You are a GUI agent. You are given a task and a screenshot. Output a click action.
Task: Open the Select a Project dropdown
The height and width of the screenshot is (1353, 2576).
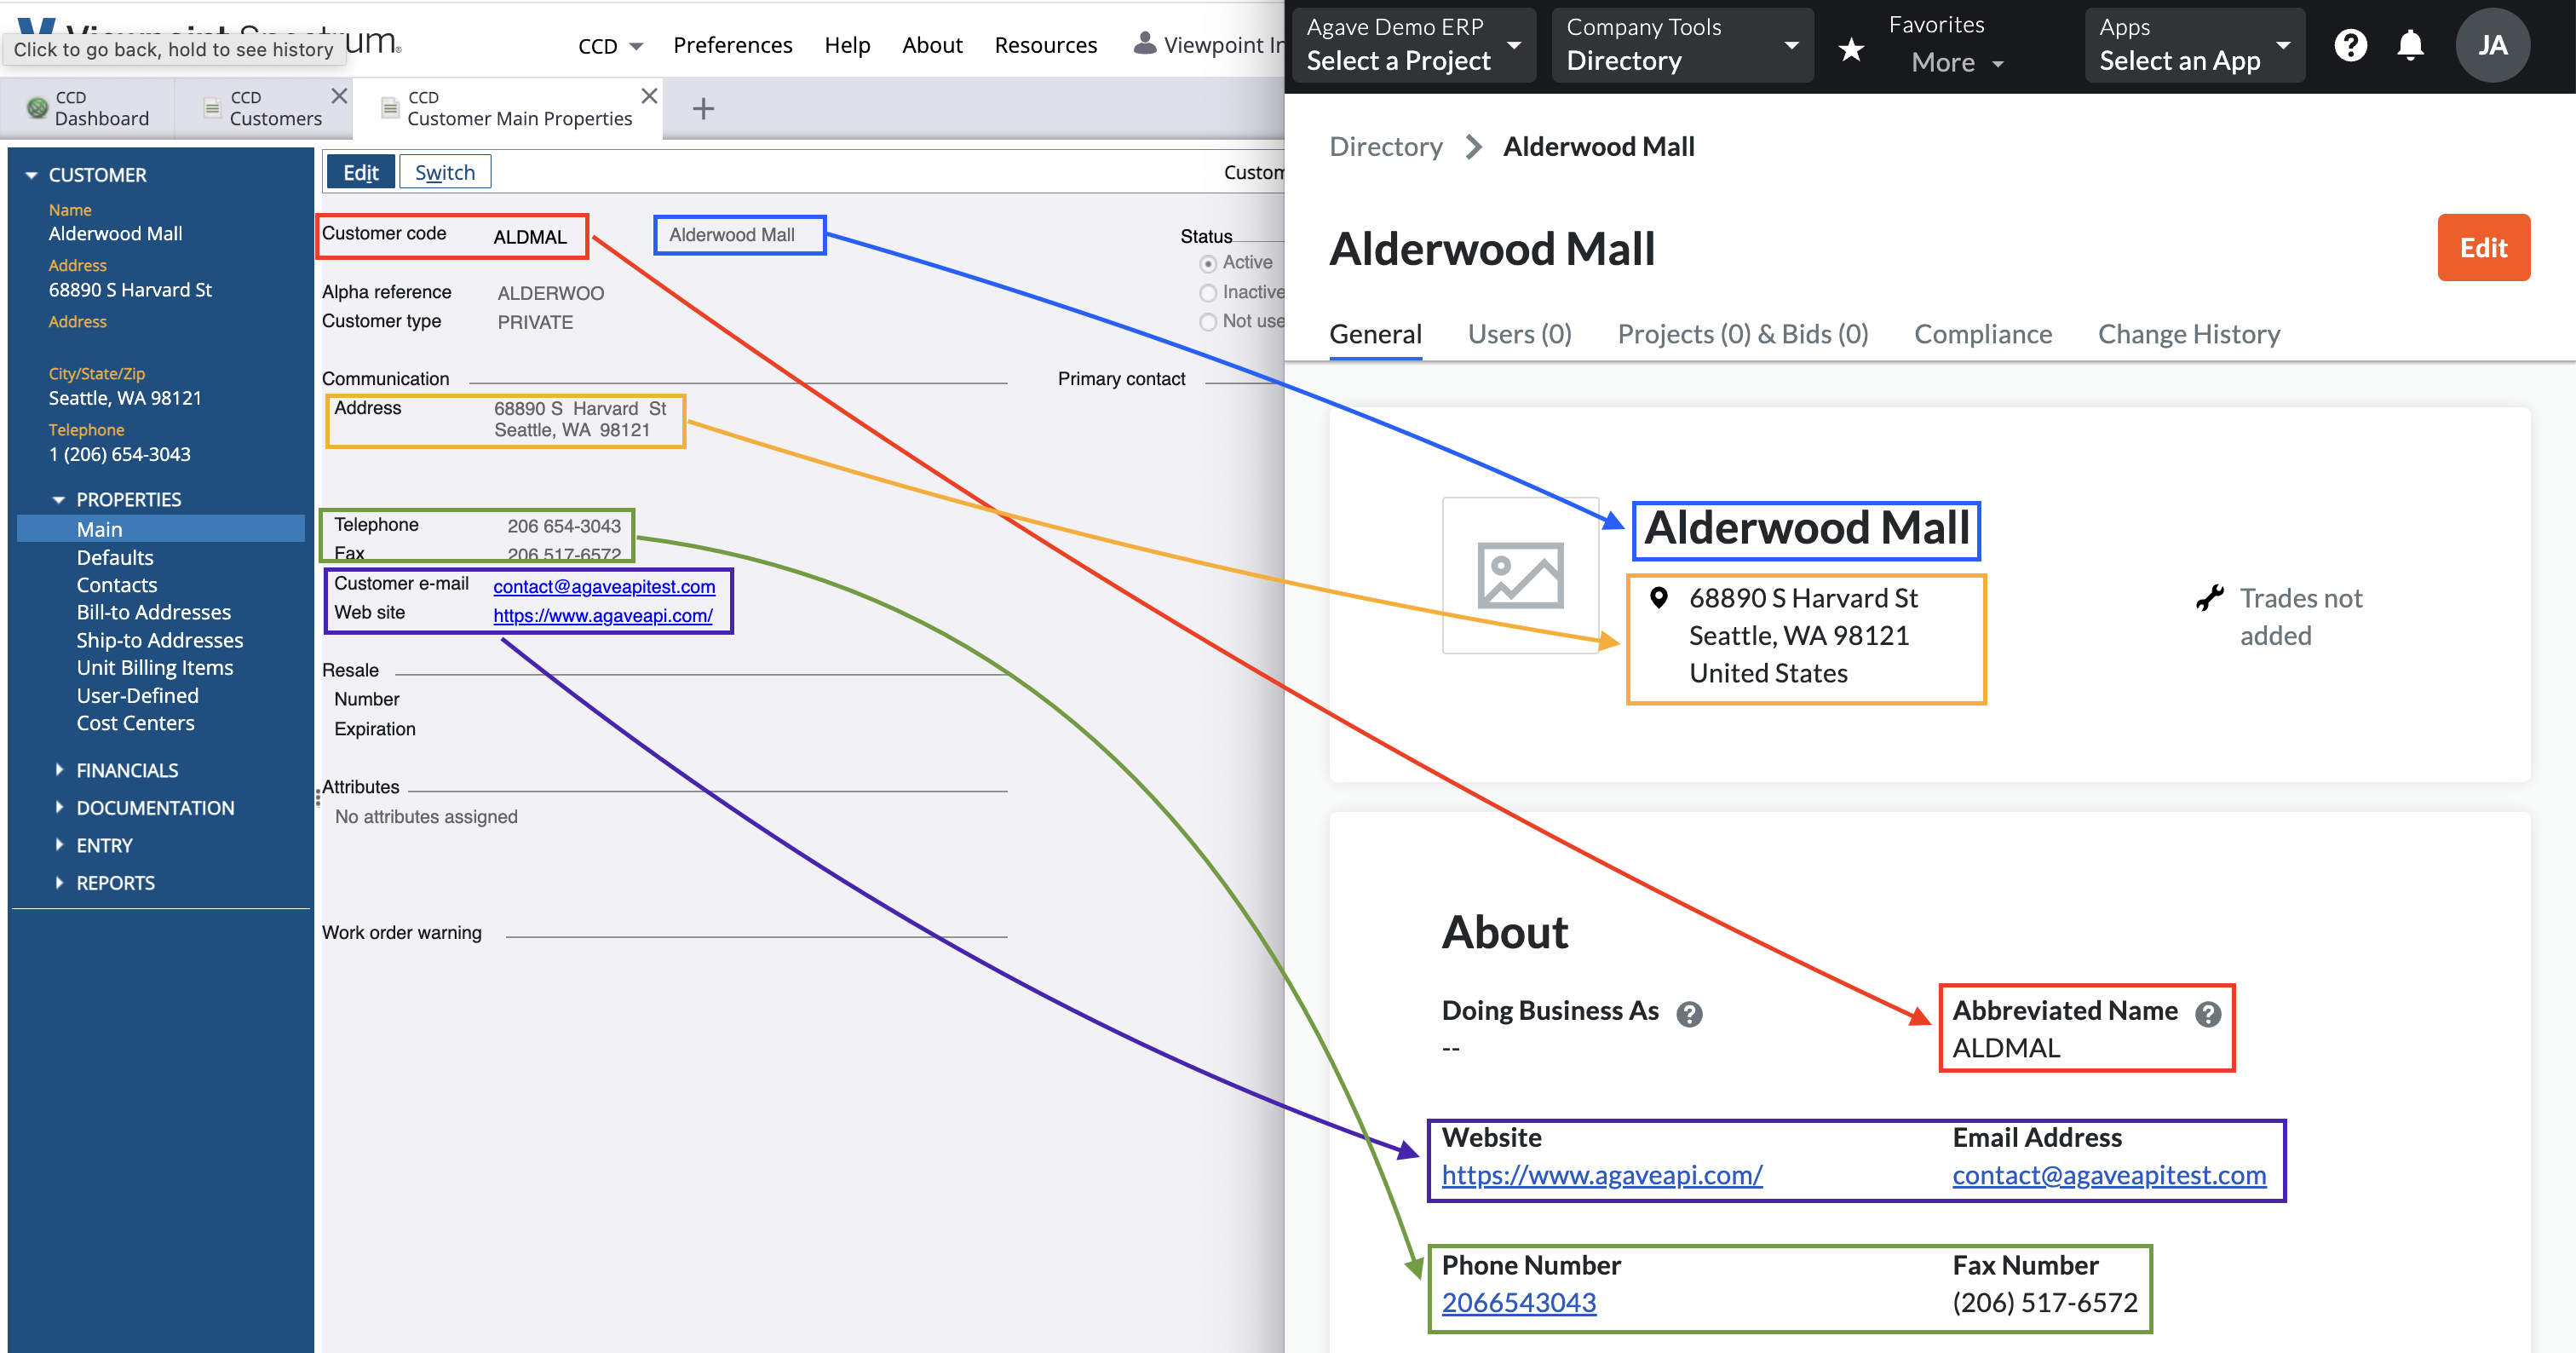coord(1413,45)
